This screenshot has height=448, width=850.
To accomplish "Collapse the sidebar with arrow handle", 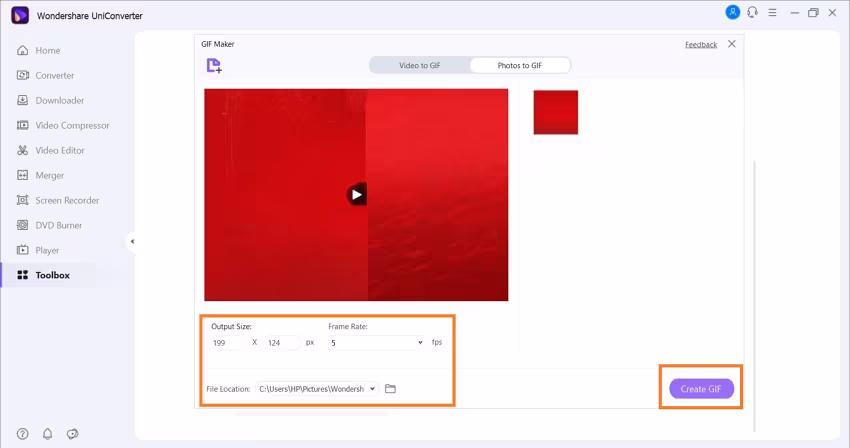I will coord(132,241).
